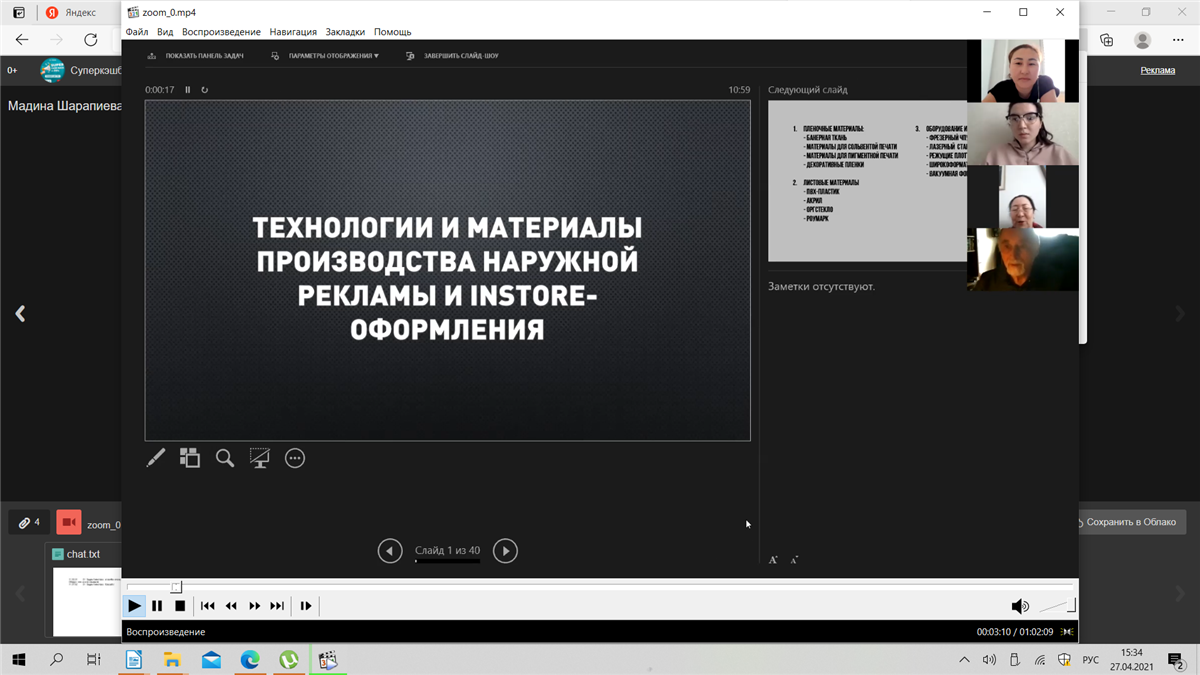Switch the РУС keyboard language indicator
The width and height of the screenshot is (1200, 675).
coord(1091,660)
